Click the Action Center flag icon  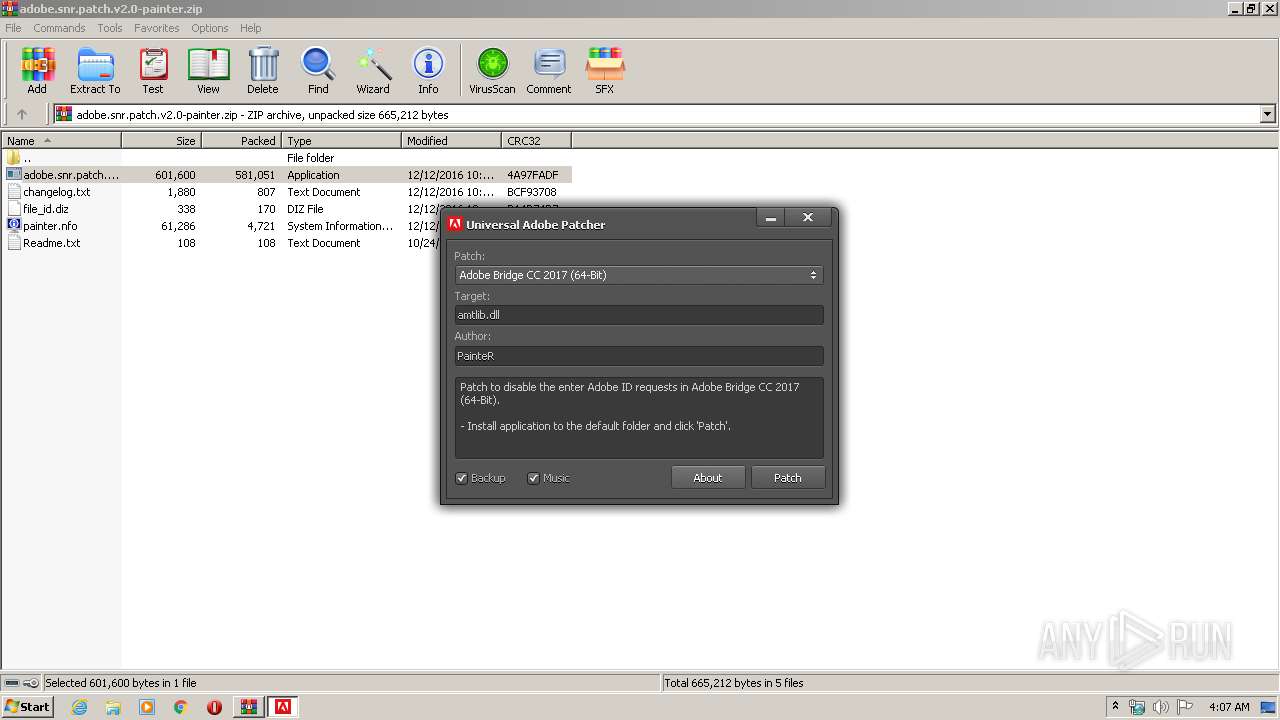(x=1185, y=707)
